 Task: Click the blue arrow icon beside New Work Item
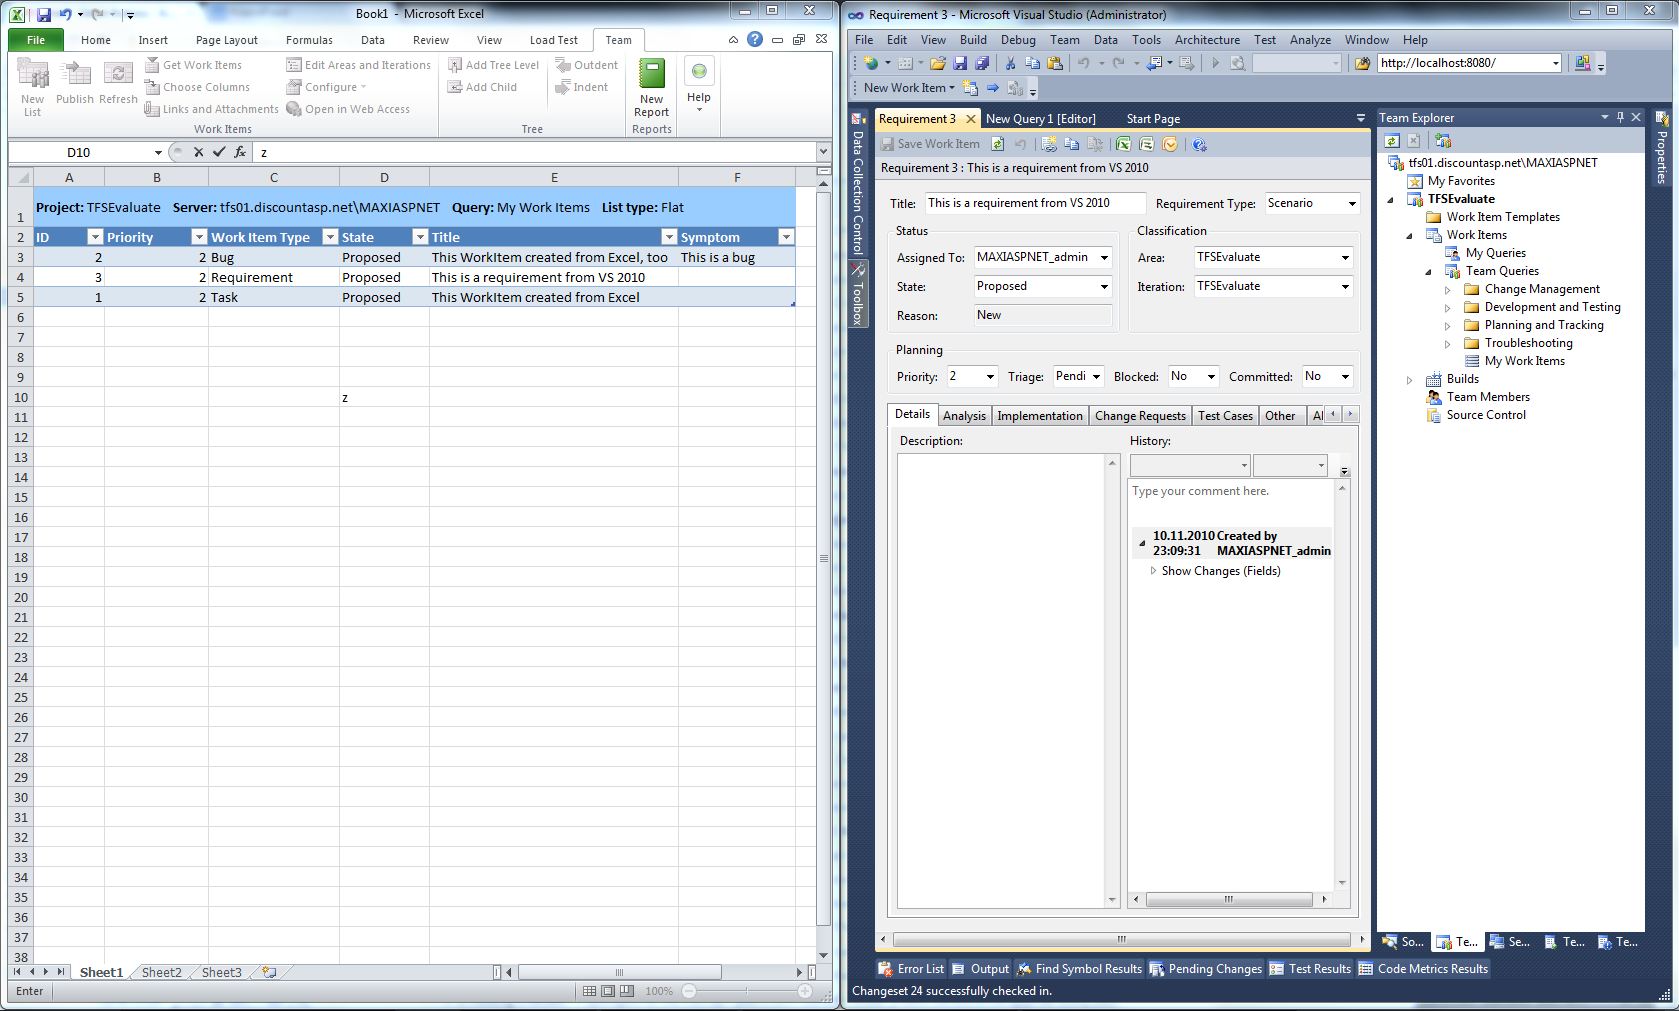(993, 88)
